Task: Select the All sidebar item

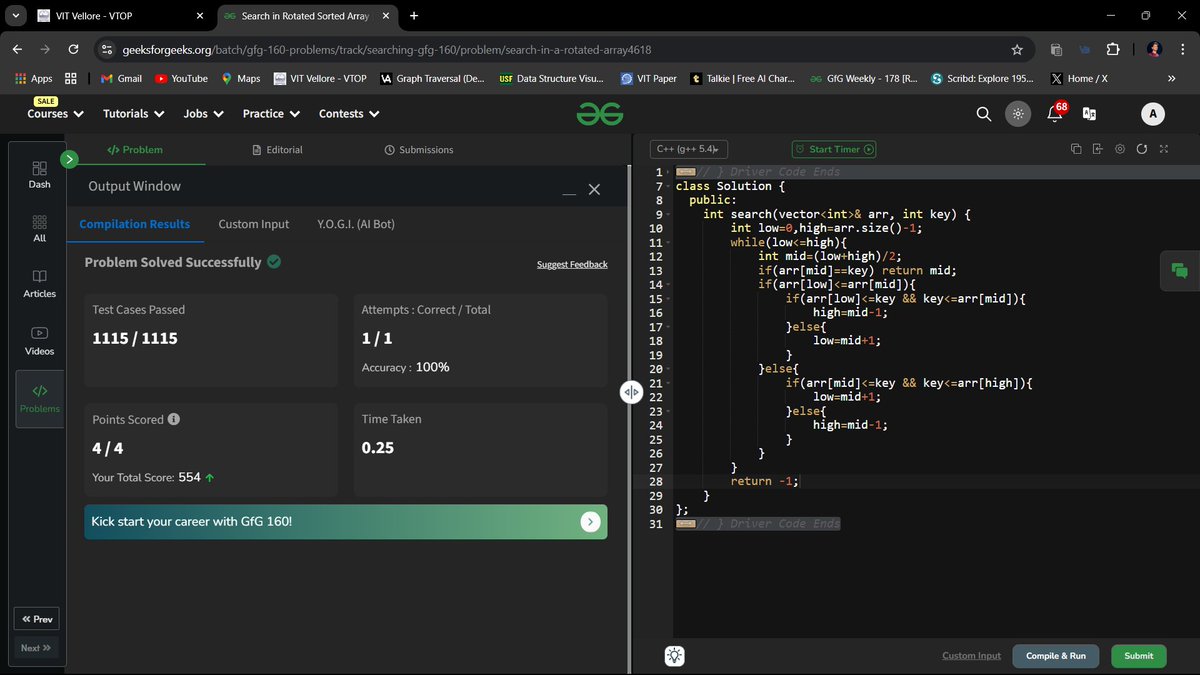Action: point(39,228)
